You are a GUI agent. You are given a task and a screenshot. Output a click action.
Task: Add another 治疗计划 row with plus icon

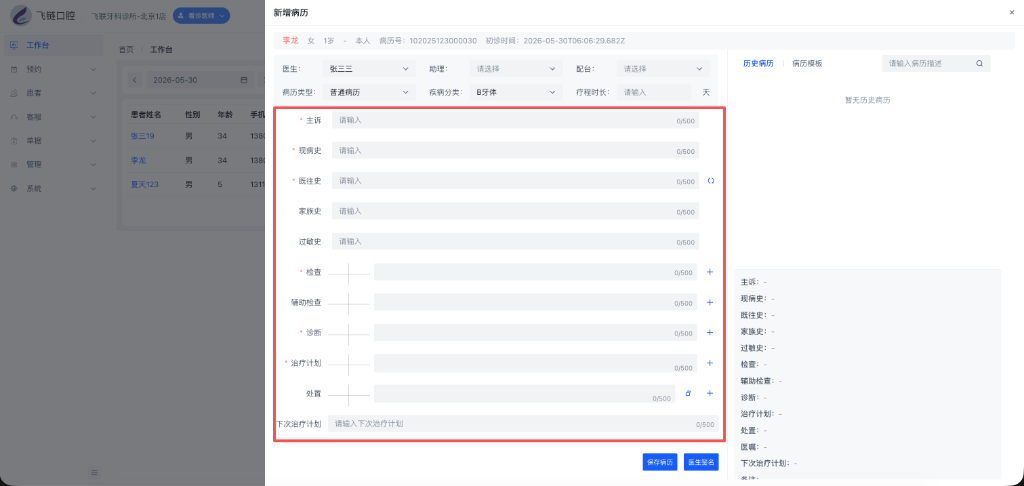(710, 363)
